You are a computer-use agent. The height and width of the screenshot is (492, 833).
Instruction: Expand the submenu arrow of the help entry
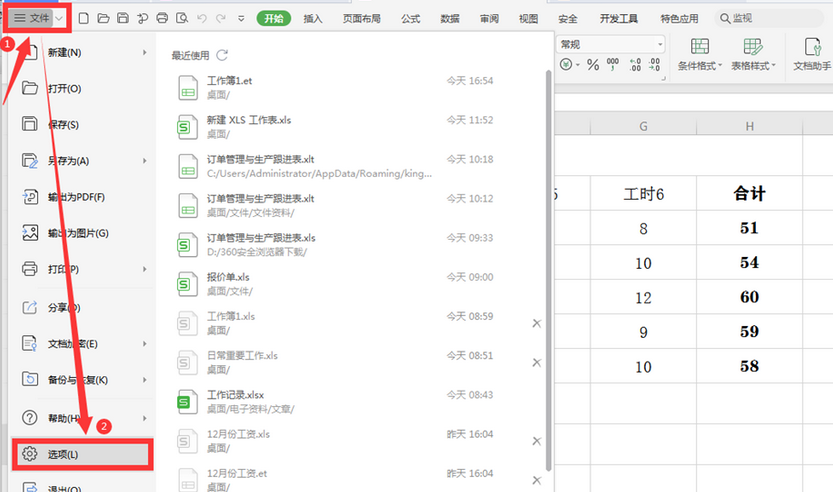[144, 418]
